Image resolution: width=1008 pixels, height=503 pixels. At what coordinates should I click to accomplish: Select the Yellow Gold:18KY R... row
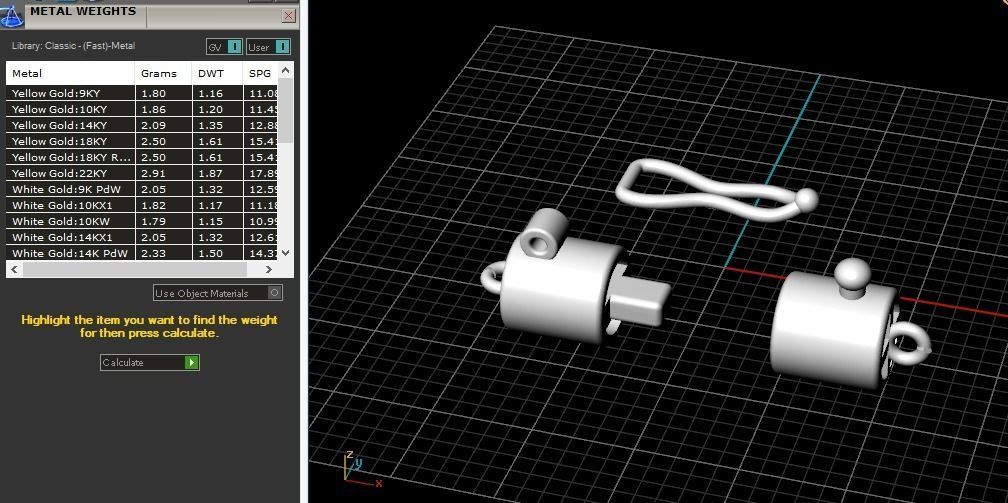point(143,158)
